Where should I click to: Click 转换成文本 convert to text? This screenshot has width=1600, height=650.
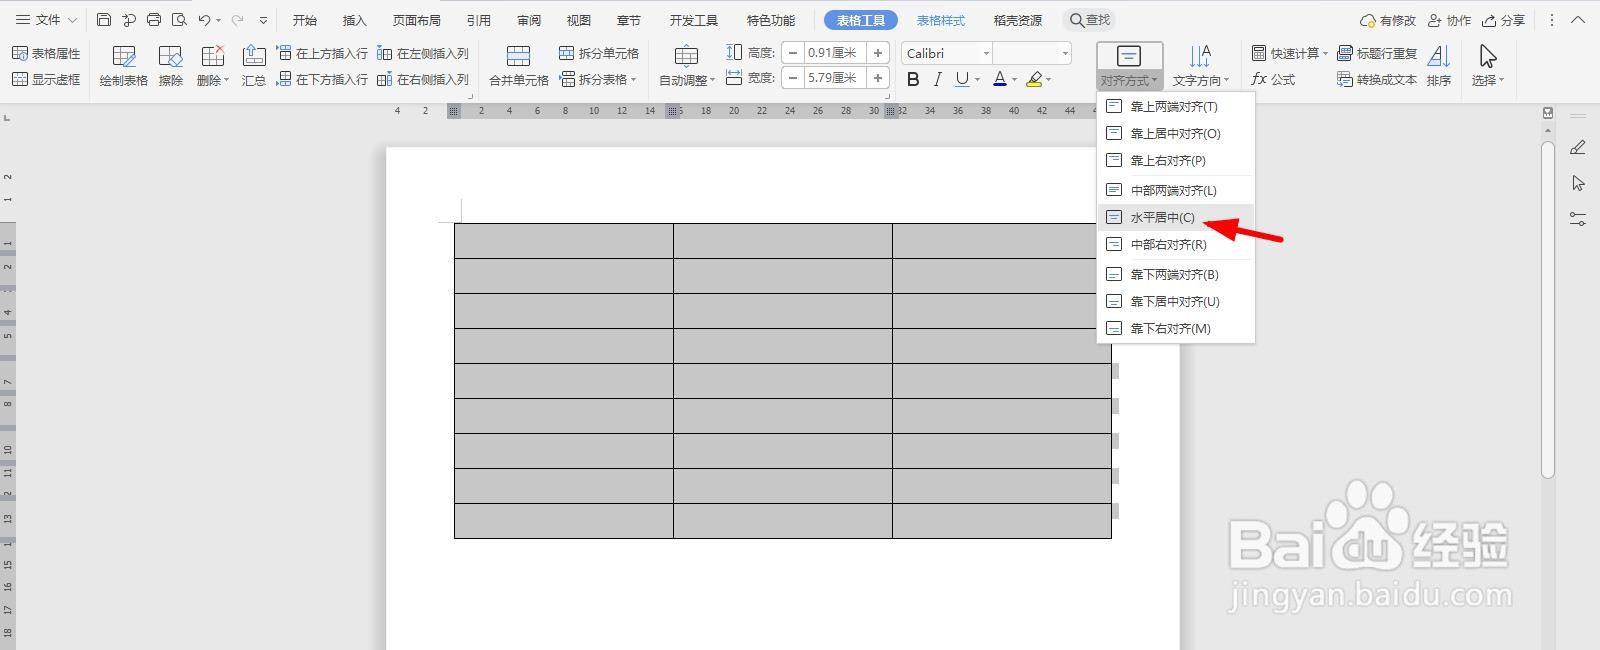pos(1377,79)
